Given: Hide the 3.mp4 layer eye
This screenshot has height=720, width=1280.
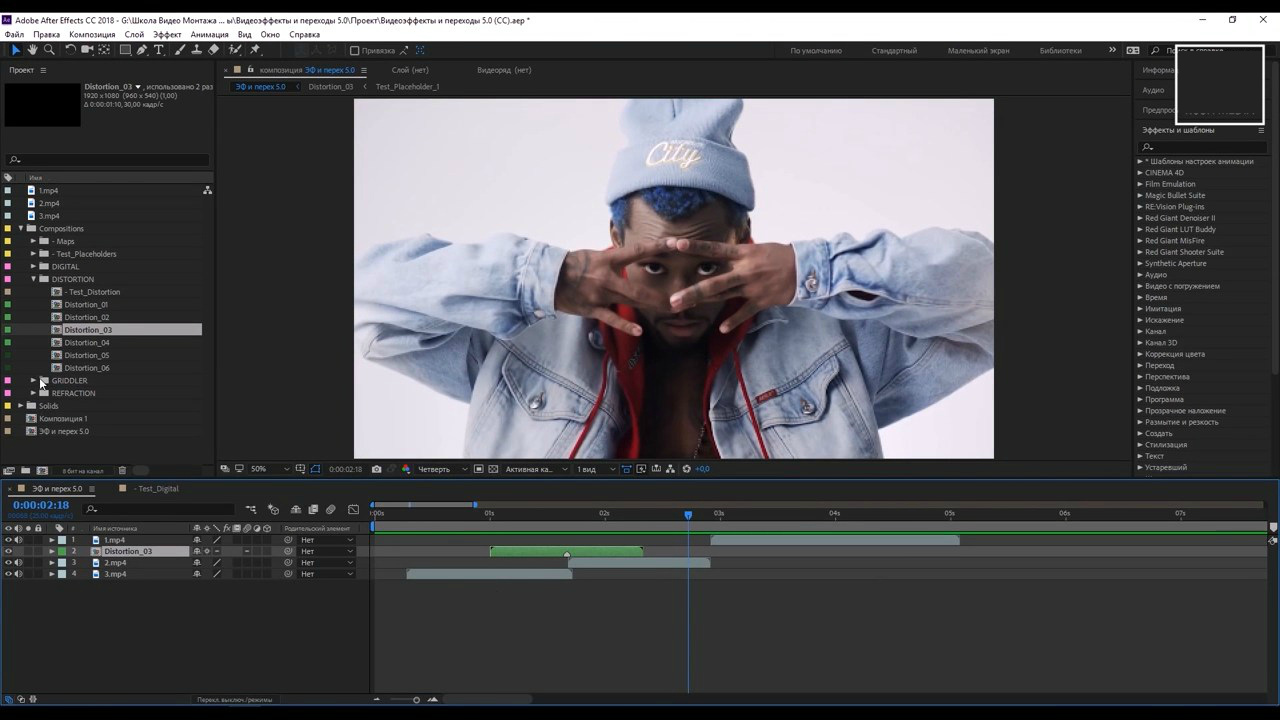Looking at the screenshot, I should tap(8, 574).
